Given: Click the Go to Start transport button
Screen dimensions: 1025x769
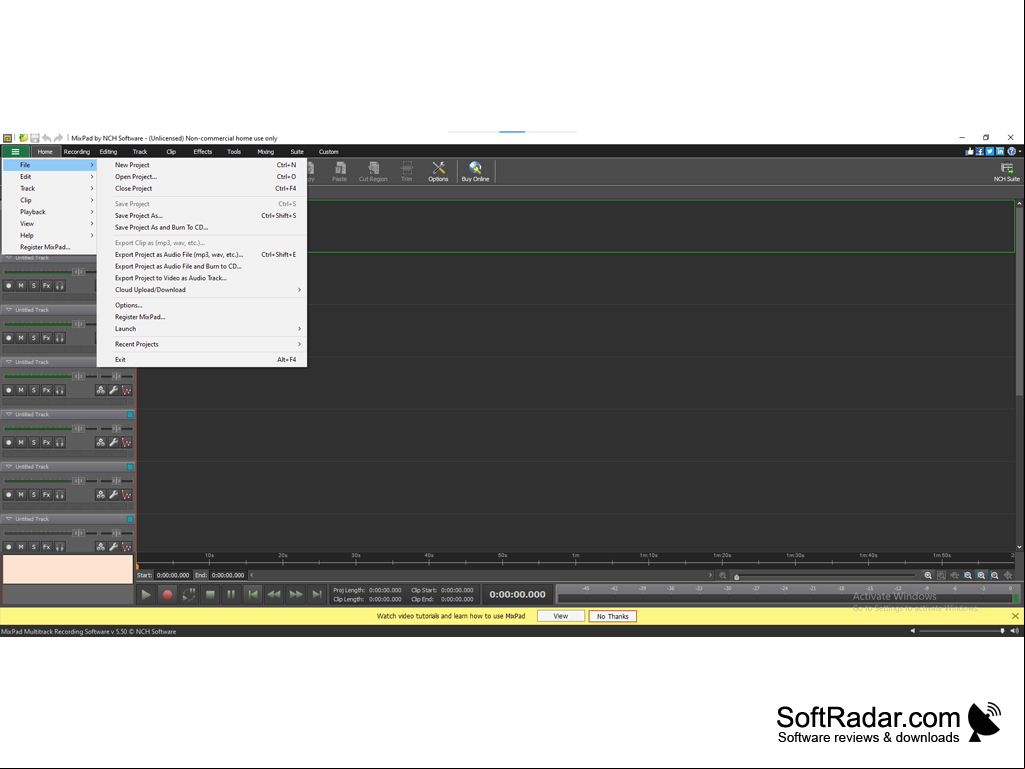Looking at the screenshot, I should [x=252, y=594].
